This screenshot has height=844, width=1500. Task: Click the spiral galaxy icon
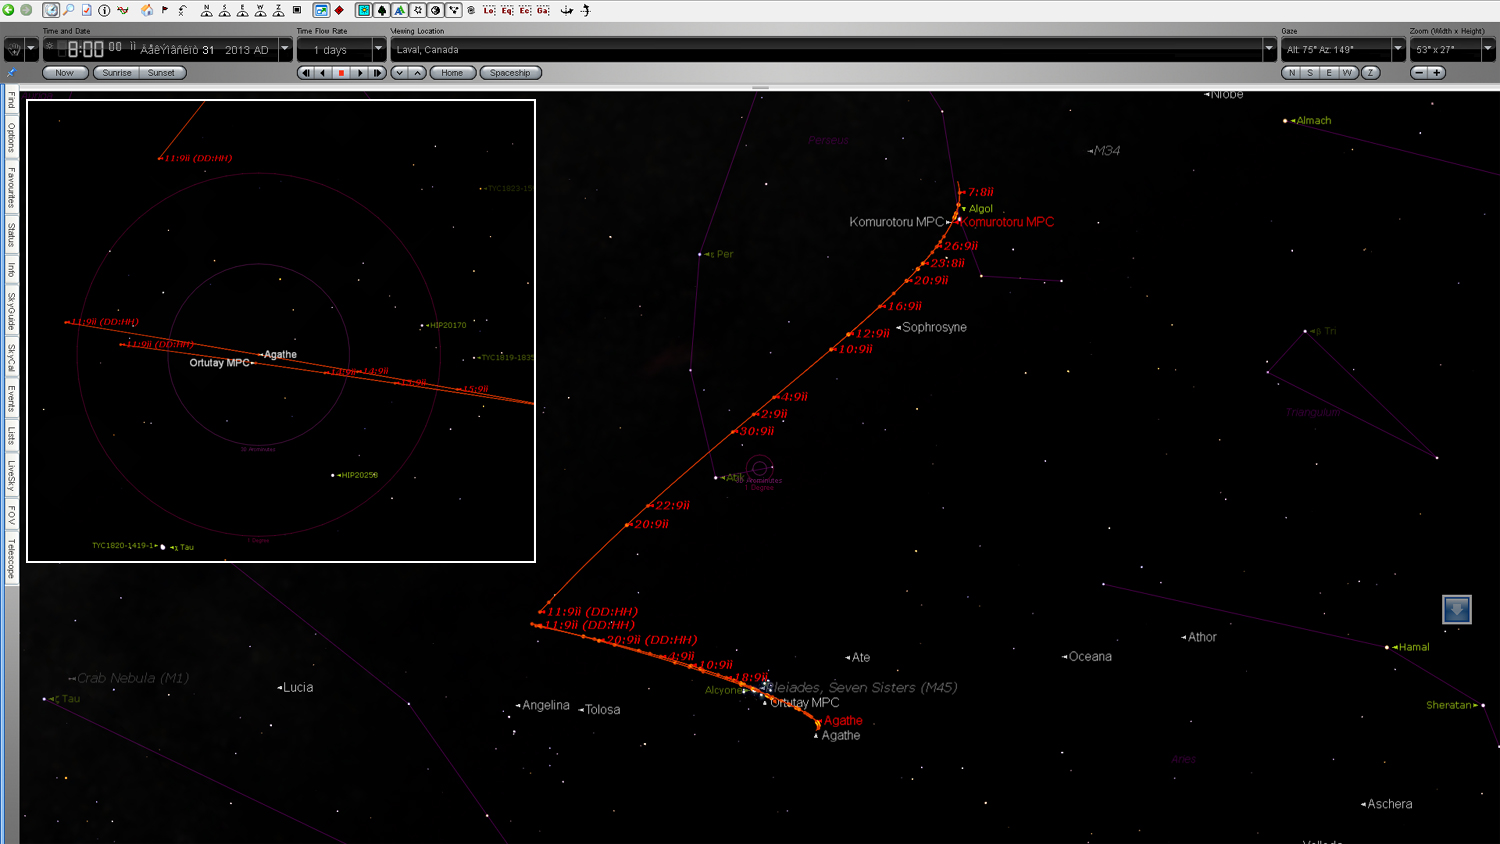(x=471, y=10)
